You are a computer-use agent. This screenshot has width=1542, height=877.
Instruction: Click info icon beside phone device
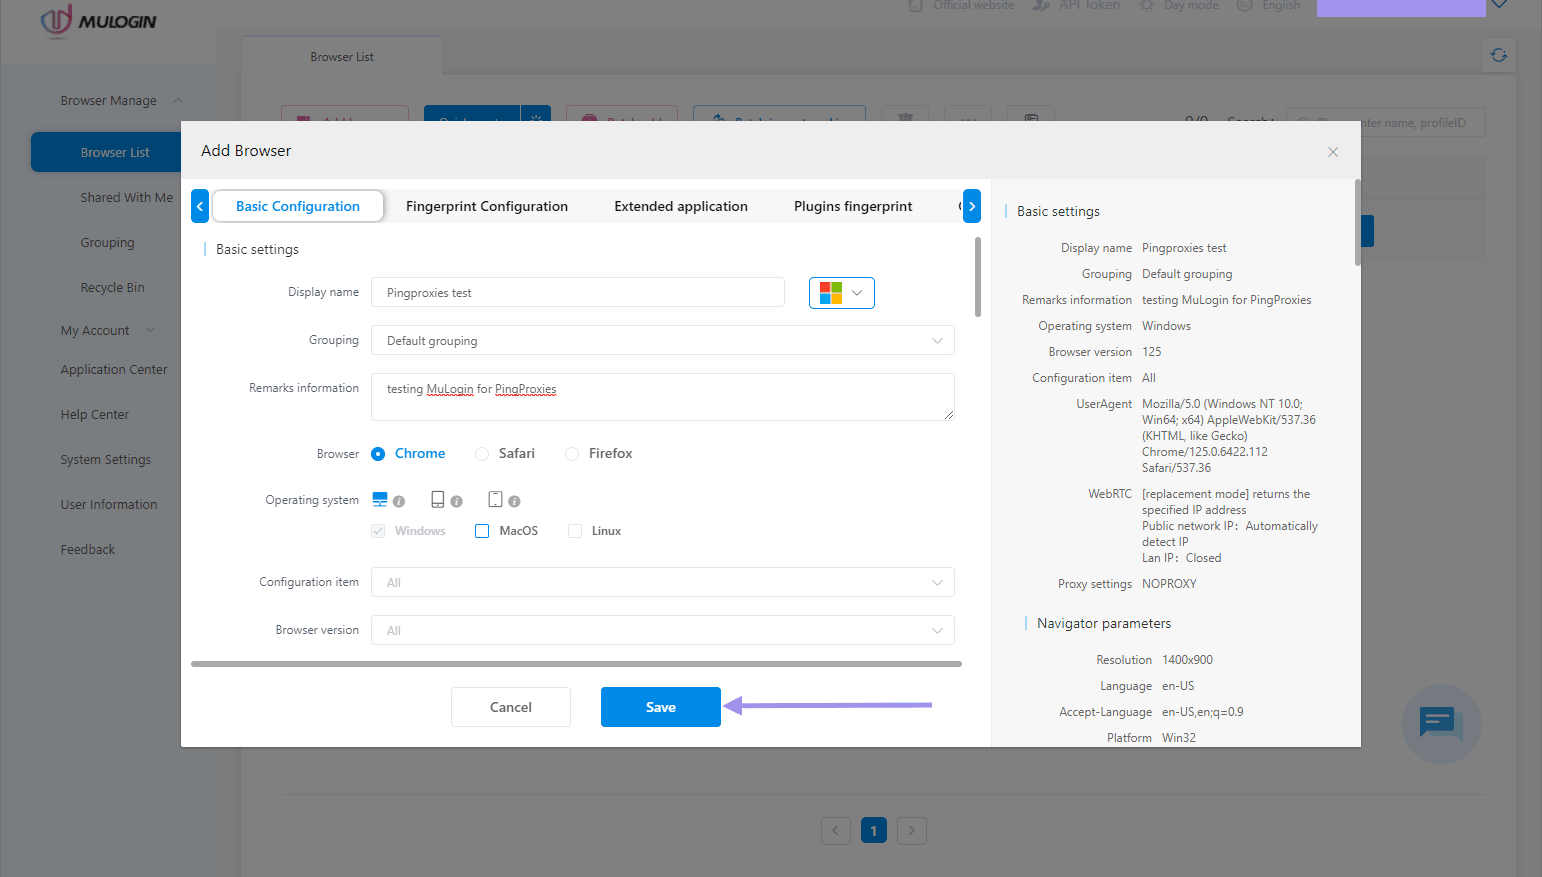514,501
